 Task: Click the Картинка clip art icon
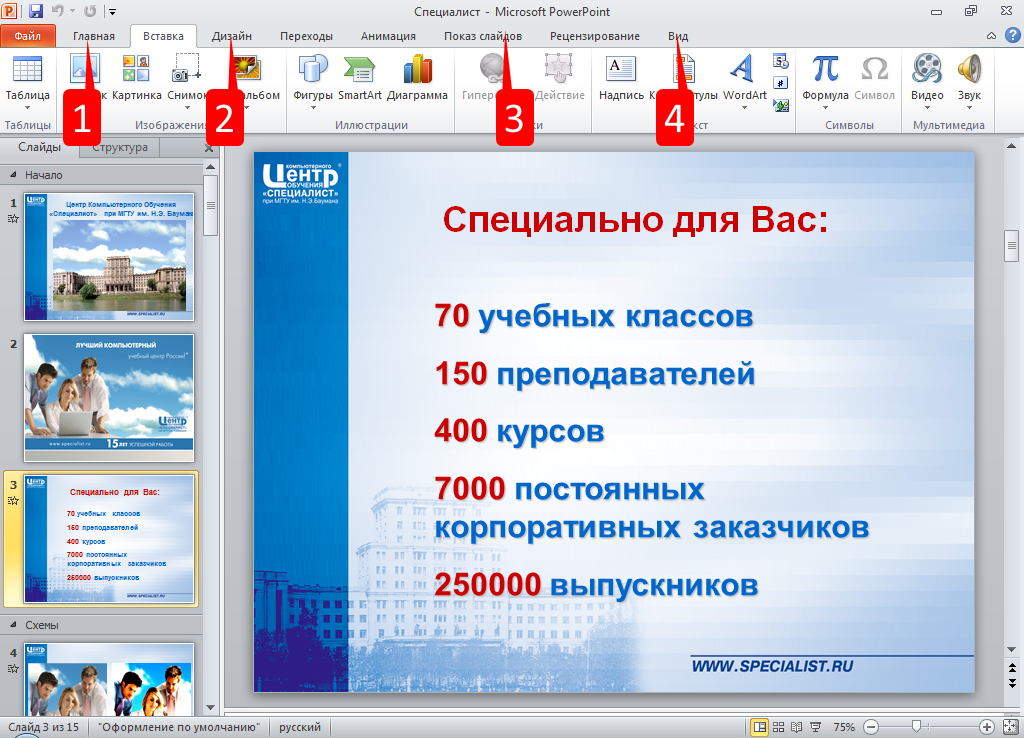(137, 78)
